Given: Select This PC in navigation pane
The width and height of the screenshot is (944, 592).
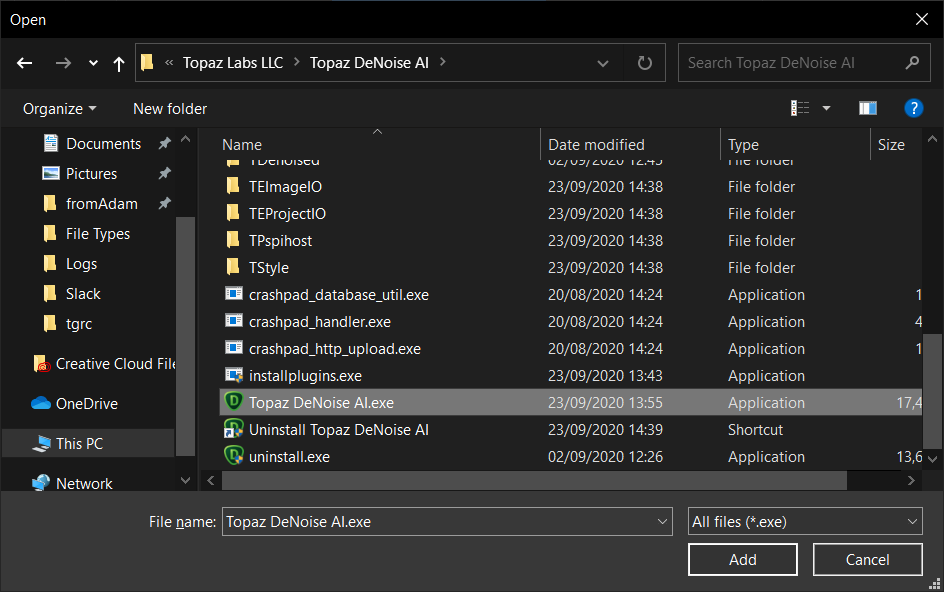Looking at the screenshot, I should [79, 444].
